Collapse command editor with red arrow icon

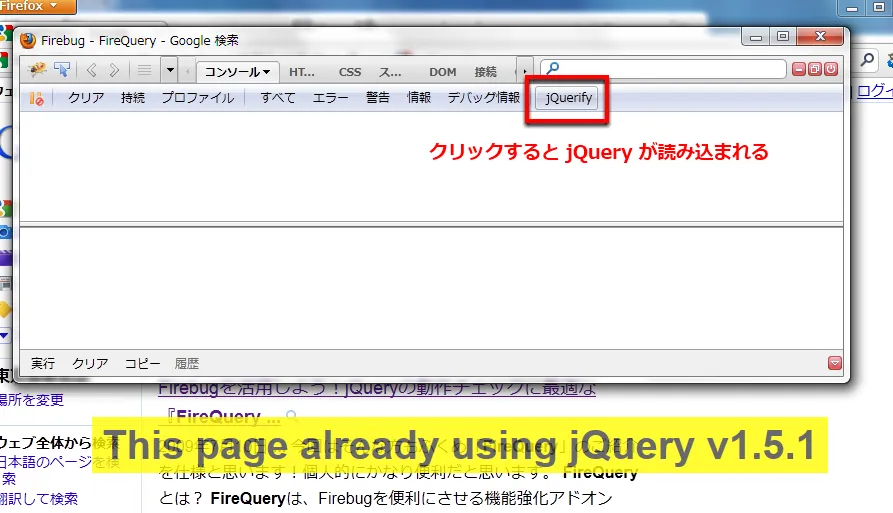coord(835,363)
